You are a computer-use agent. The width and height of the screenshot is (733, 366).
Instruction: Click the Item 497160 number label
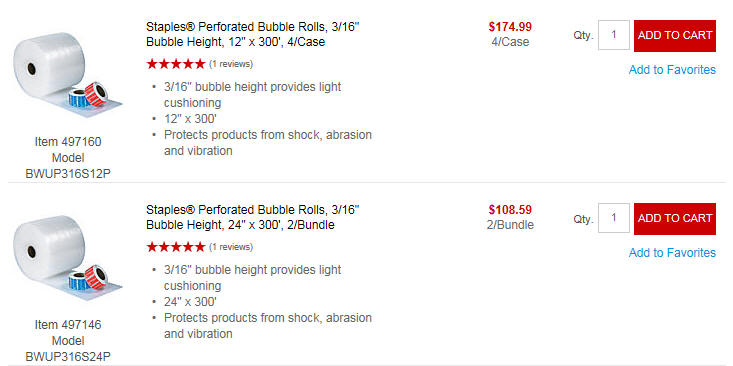(x=68, y=142)
